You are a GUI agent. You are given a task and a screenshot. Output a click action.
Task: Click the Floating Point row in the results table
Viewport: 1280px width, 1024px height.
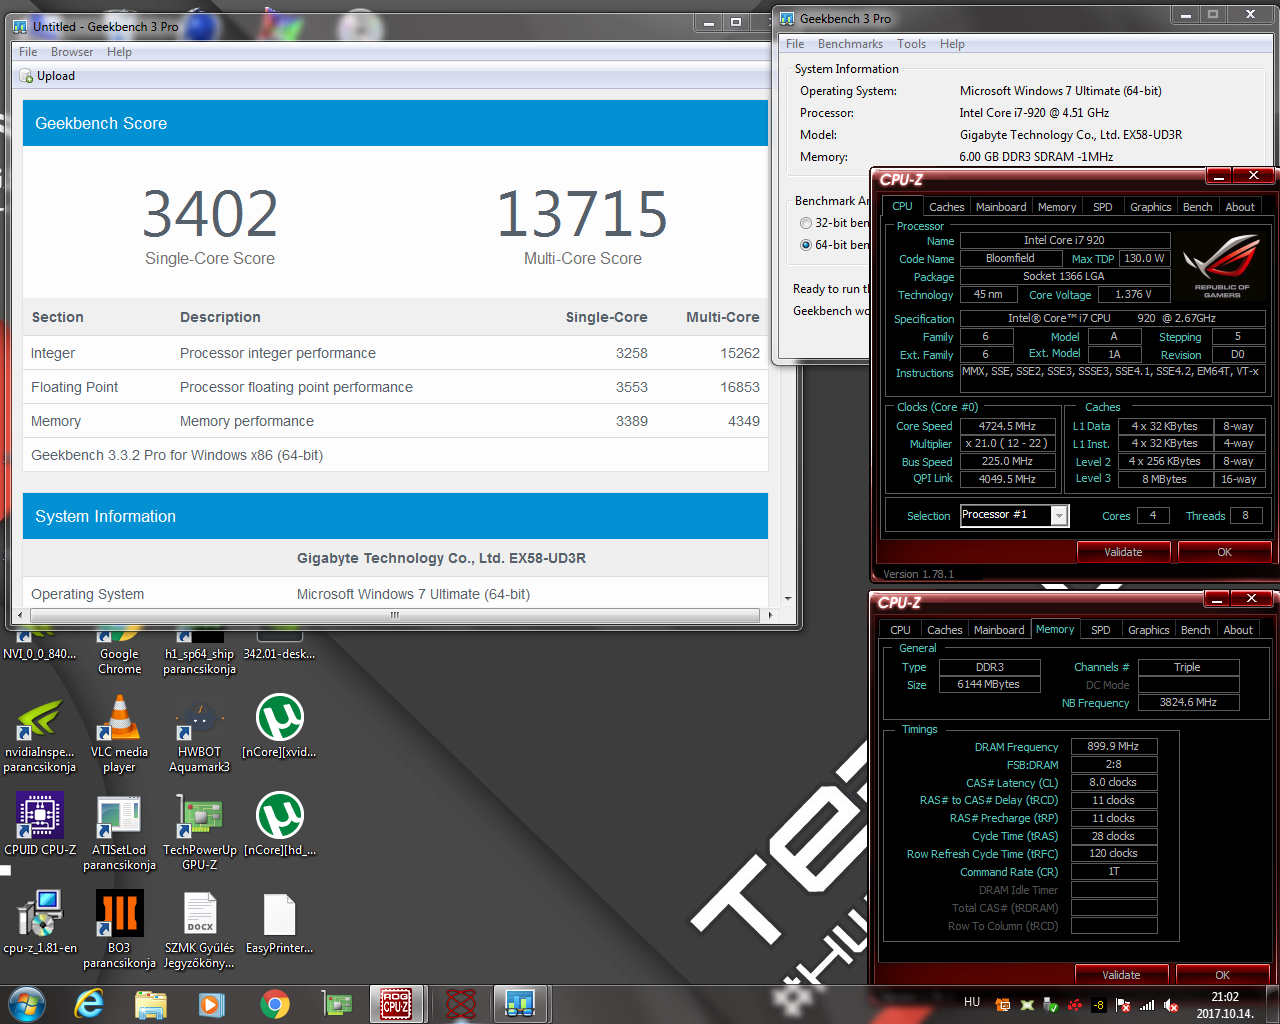coord(395,387)
